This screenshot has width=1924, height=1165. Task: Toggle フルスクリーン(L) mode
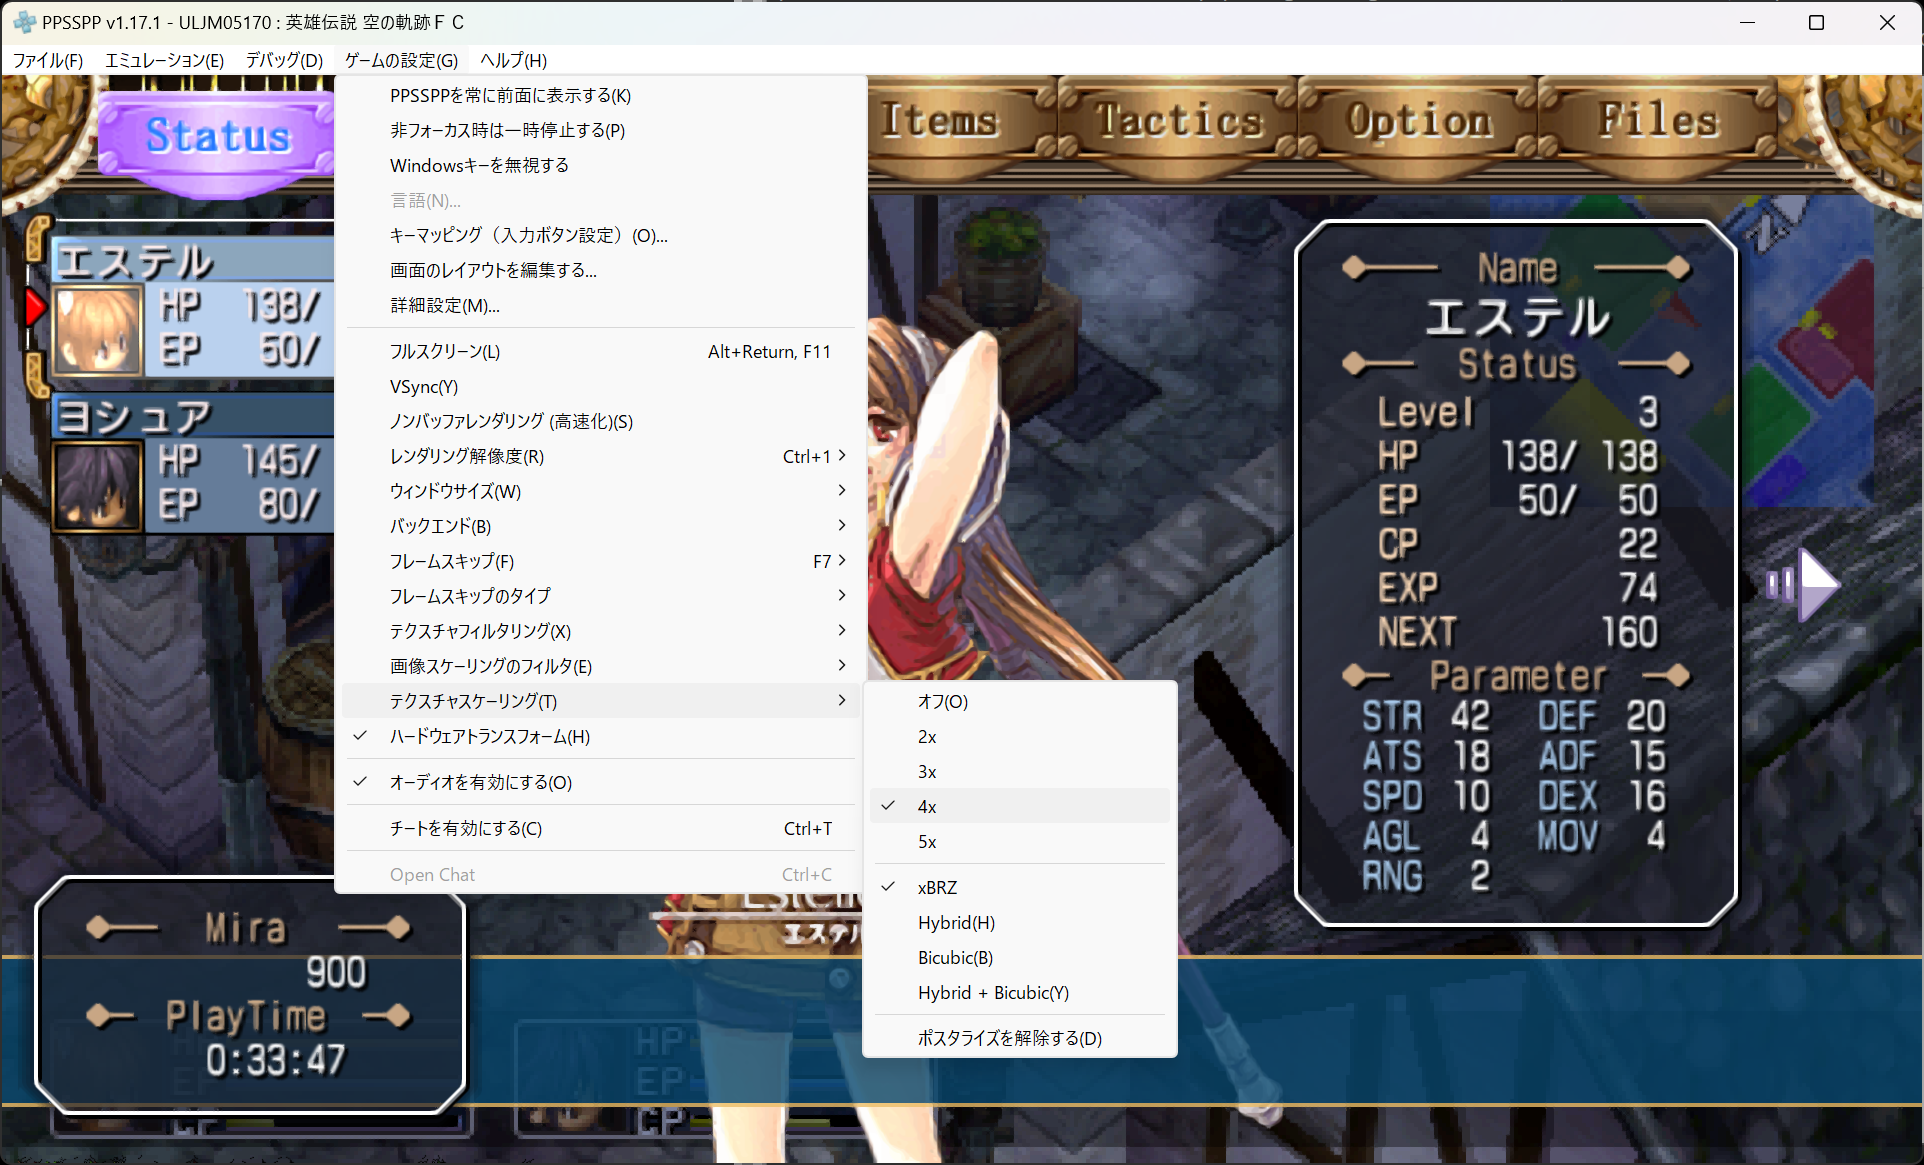click(x=600, y=352)
